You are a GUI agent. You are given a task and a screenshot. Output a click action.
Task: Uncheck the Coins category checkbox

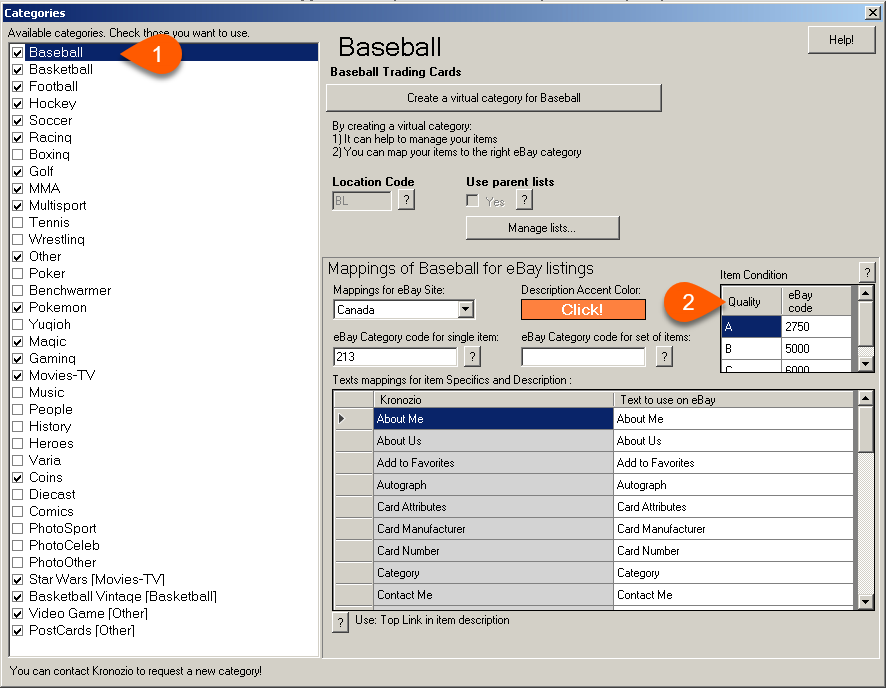click(18, 478)
